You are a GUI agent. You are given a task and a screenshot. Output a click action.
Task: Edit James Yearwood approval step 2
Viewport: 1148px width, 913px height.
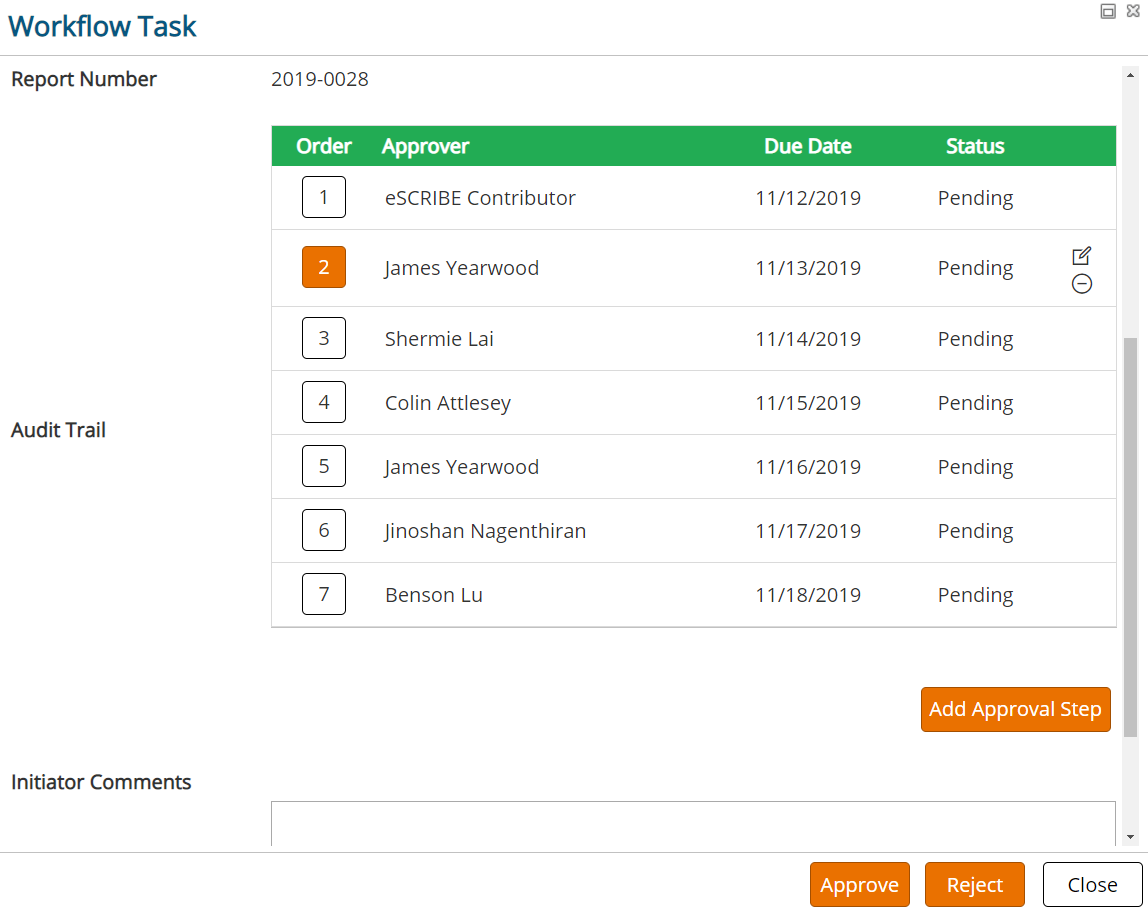pos(1081,256)
